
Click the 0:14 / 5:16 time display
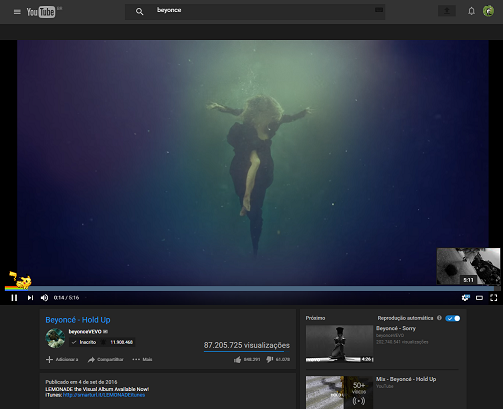66,298
